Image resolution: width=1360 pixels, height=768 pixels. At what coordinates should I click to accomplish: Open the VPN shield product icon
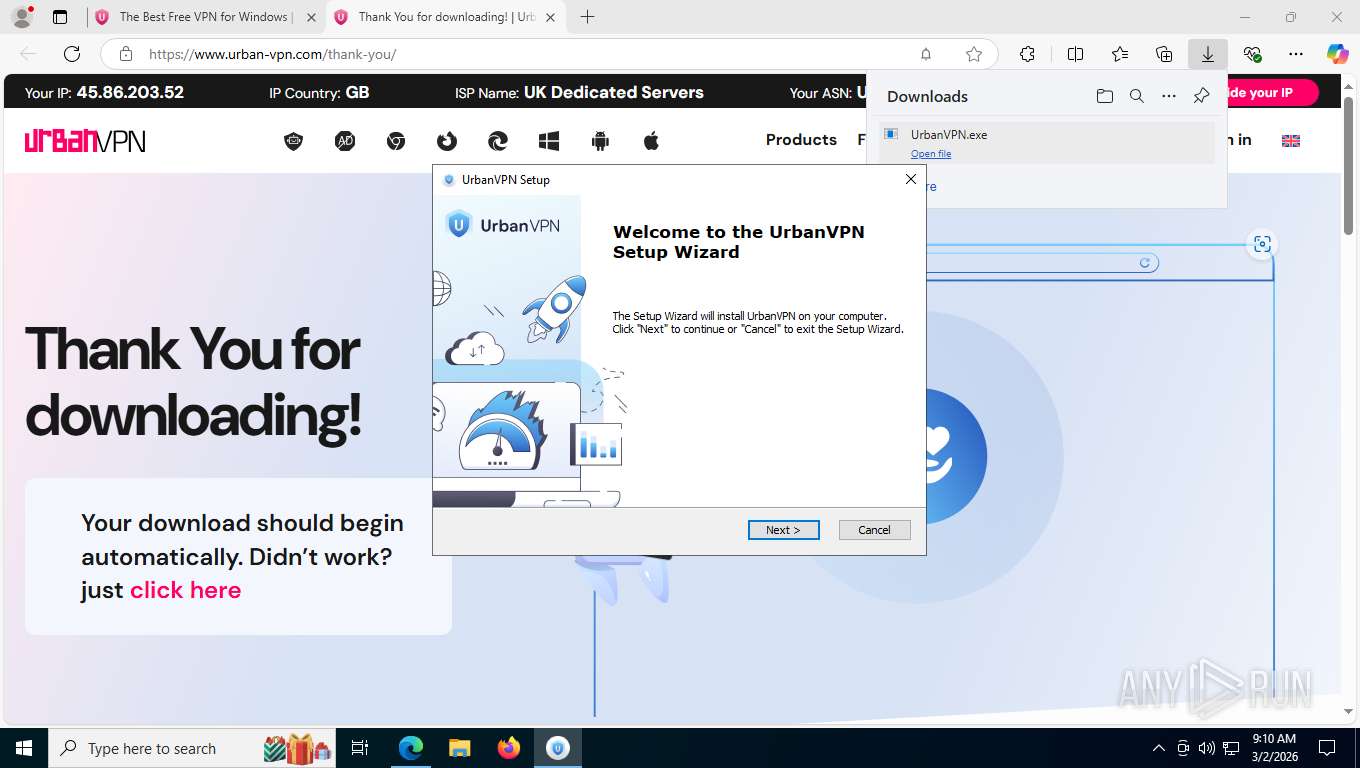(x=293, y=141)
